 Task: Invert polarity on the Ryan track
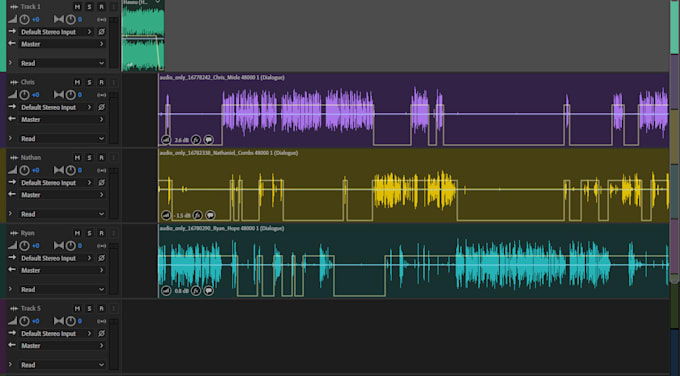[101, 258]
